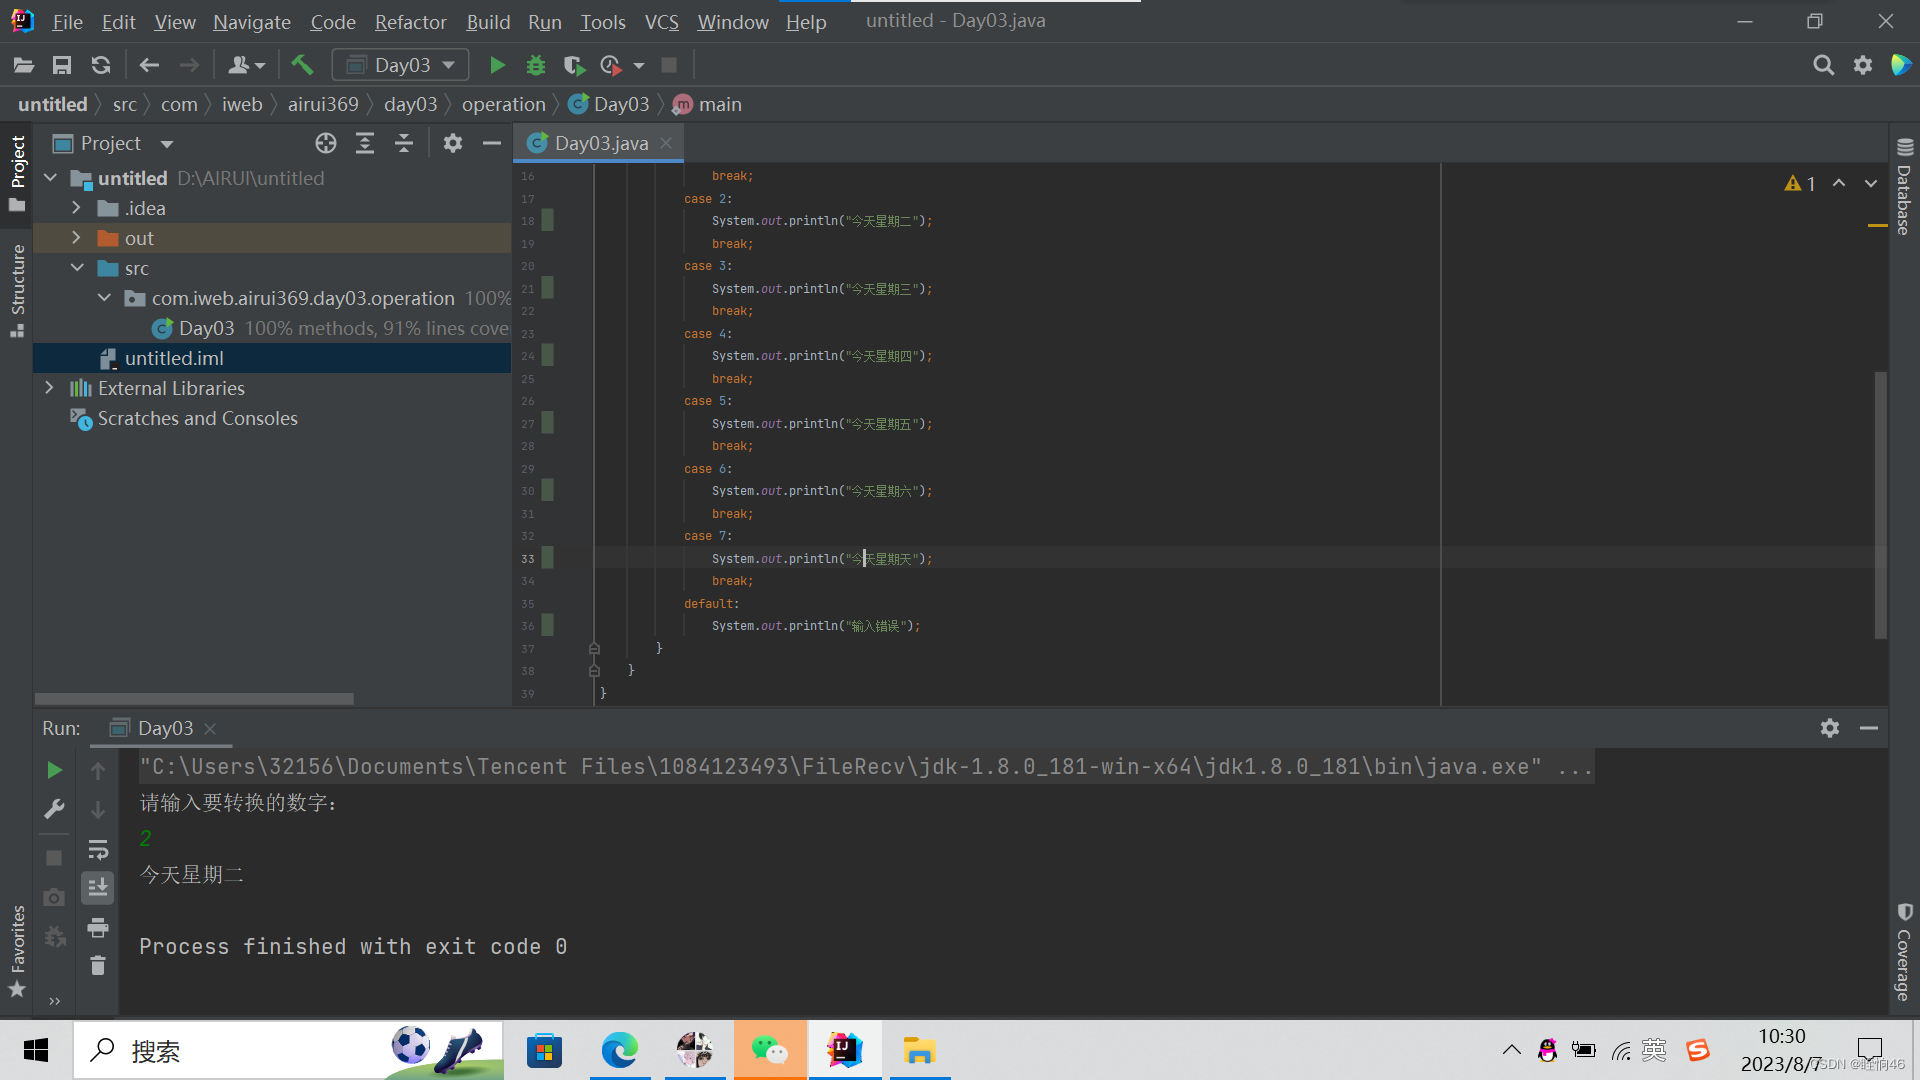
Task: Click the green Run button in toolbar
Action: [497, 66]
